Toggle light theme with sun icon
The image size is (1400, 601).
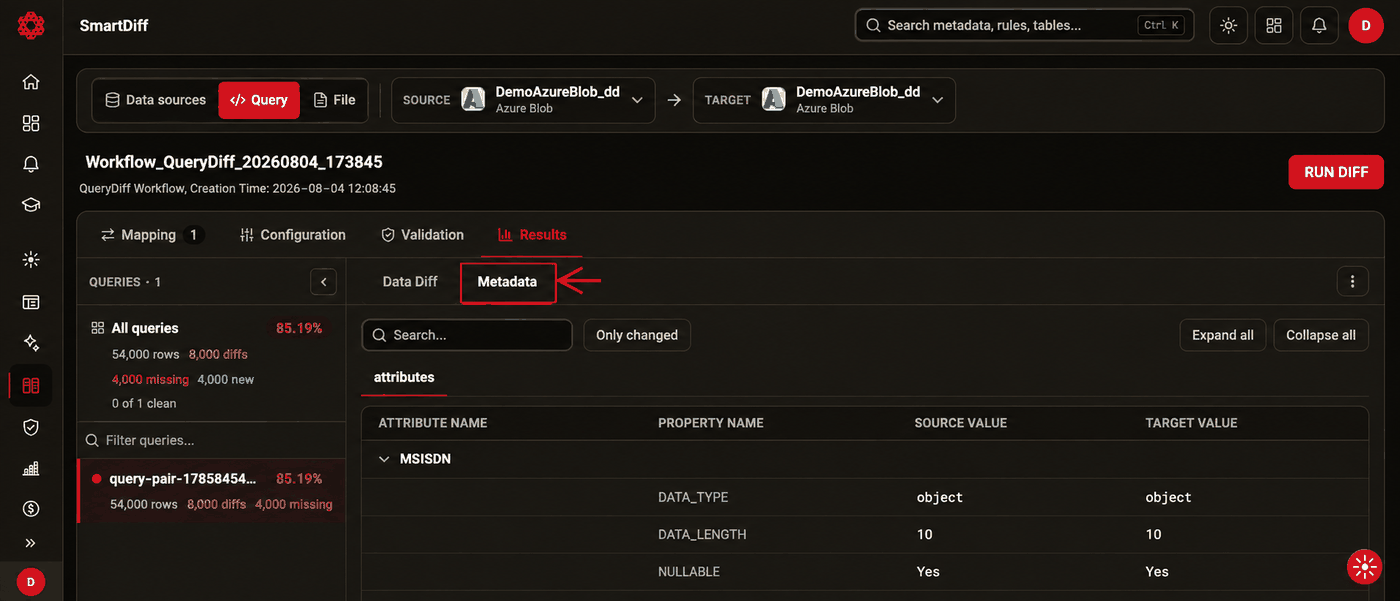point(1229,26)
